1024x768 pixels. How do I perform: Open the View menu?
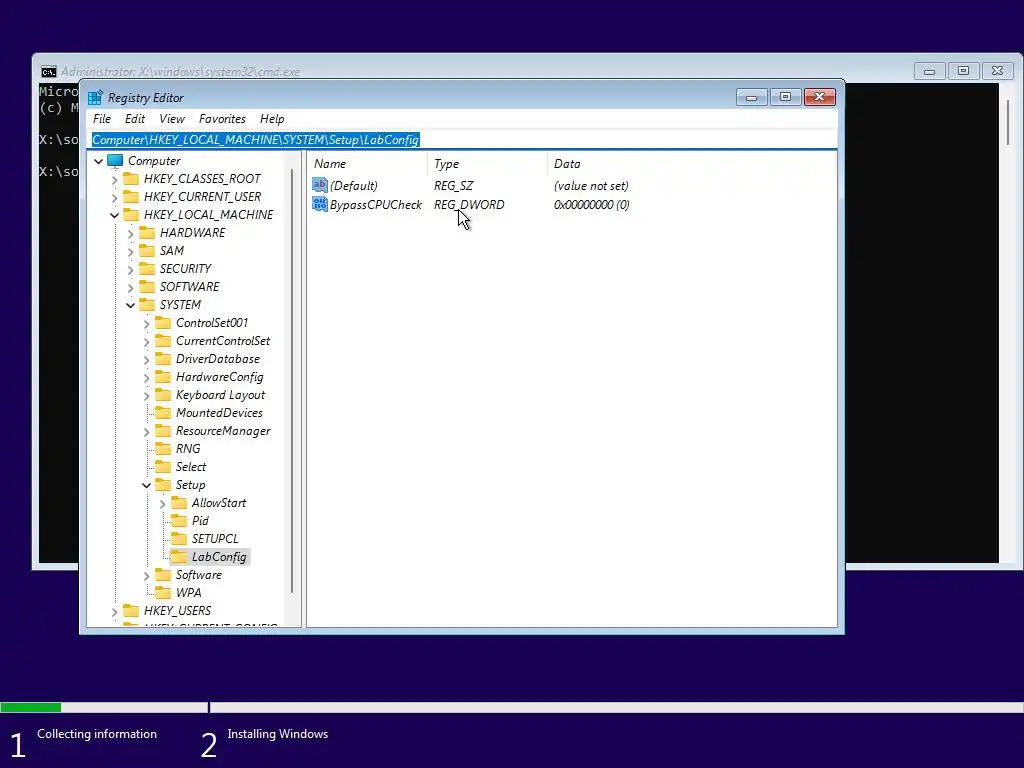click(172, 119)
